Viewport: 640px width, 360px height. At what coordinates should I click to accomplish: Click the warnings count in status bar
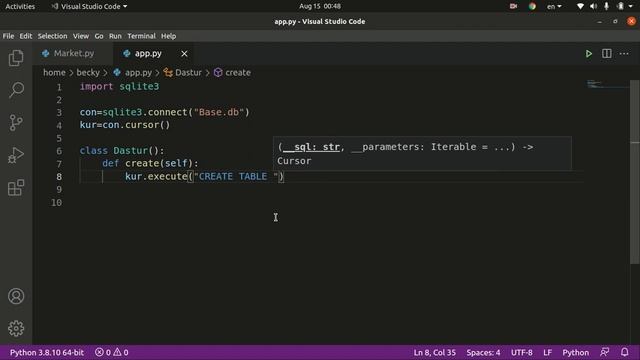pyautogui.click(x=121, y=352)
